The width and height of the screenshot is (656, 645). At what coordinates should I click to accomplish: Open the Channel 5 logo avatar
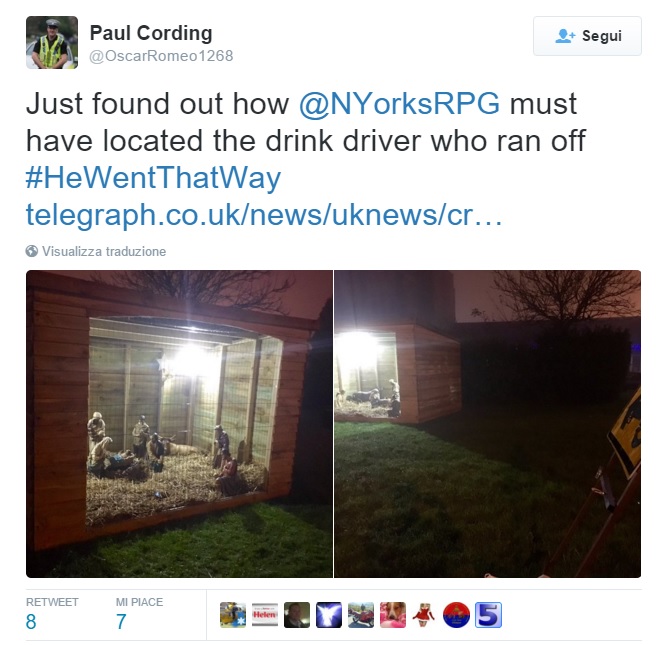(488, 615)
